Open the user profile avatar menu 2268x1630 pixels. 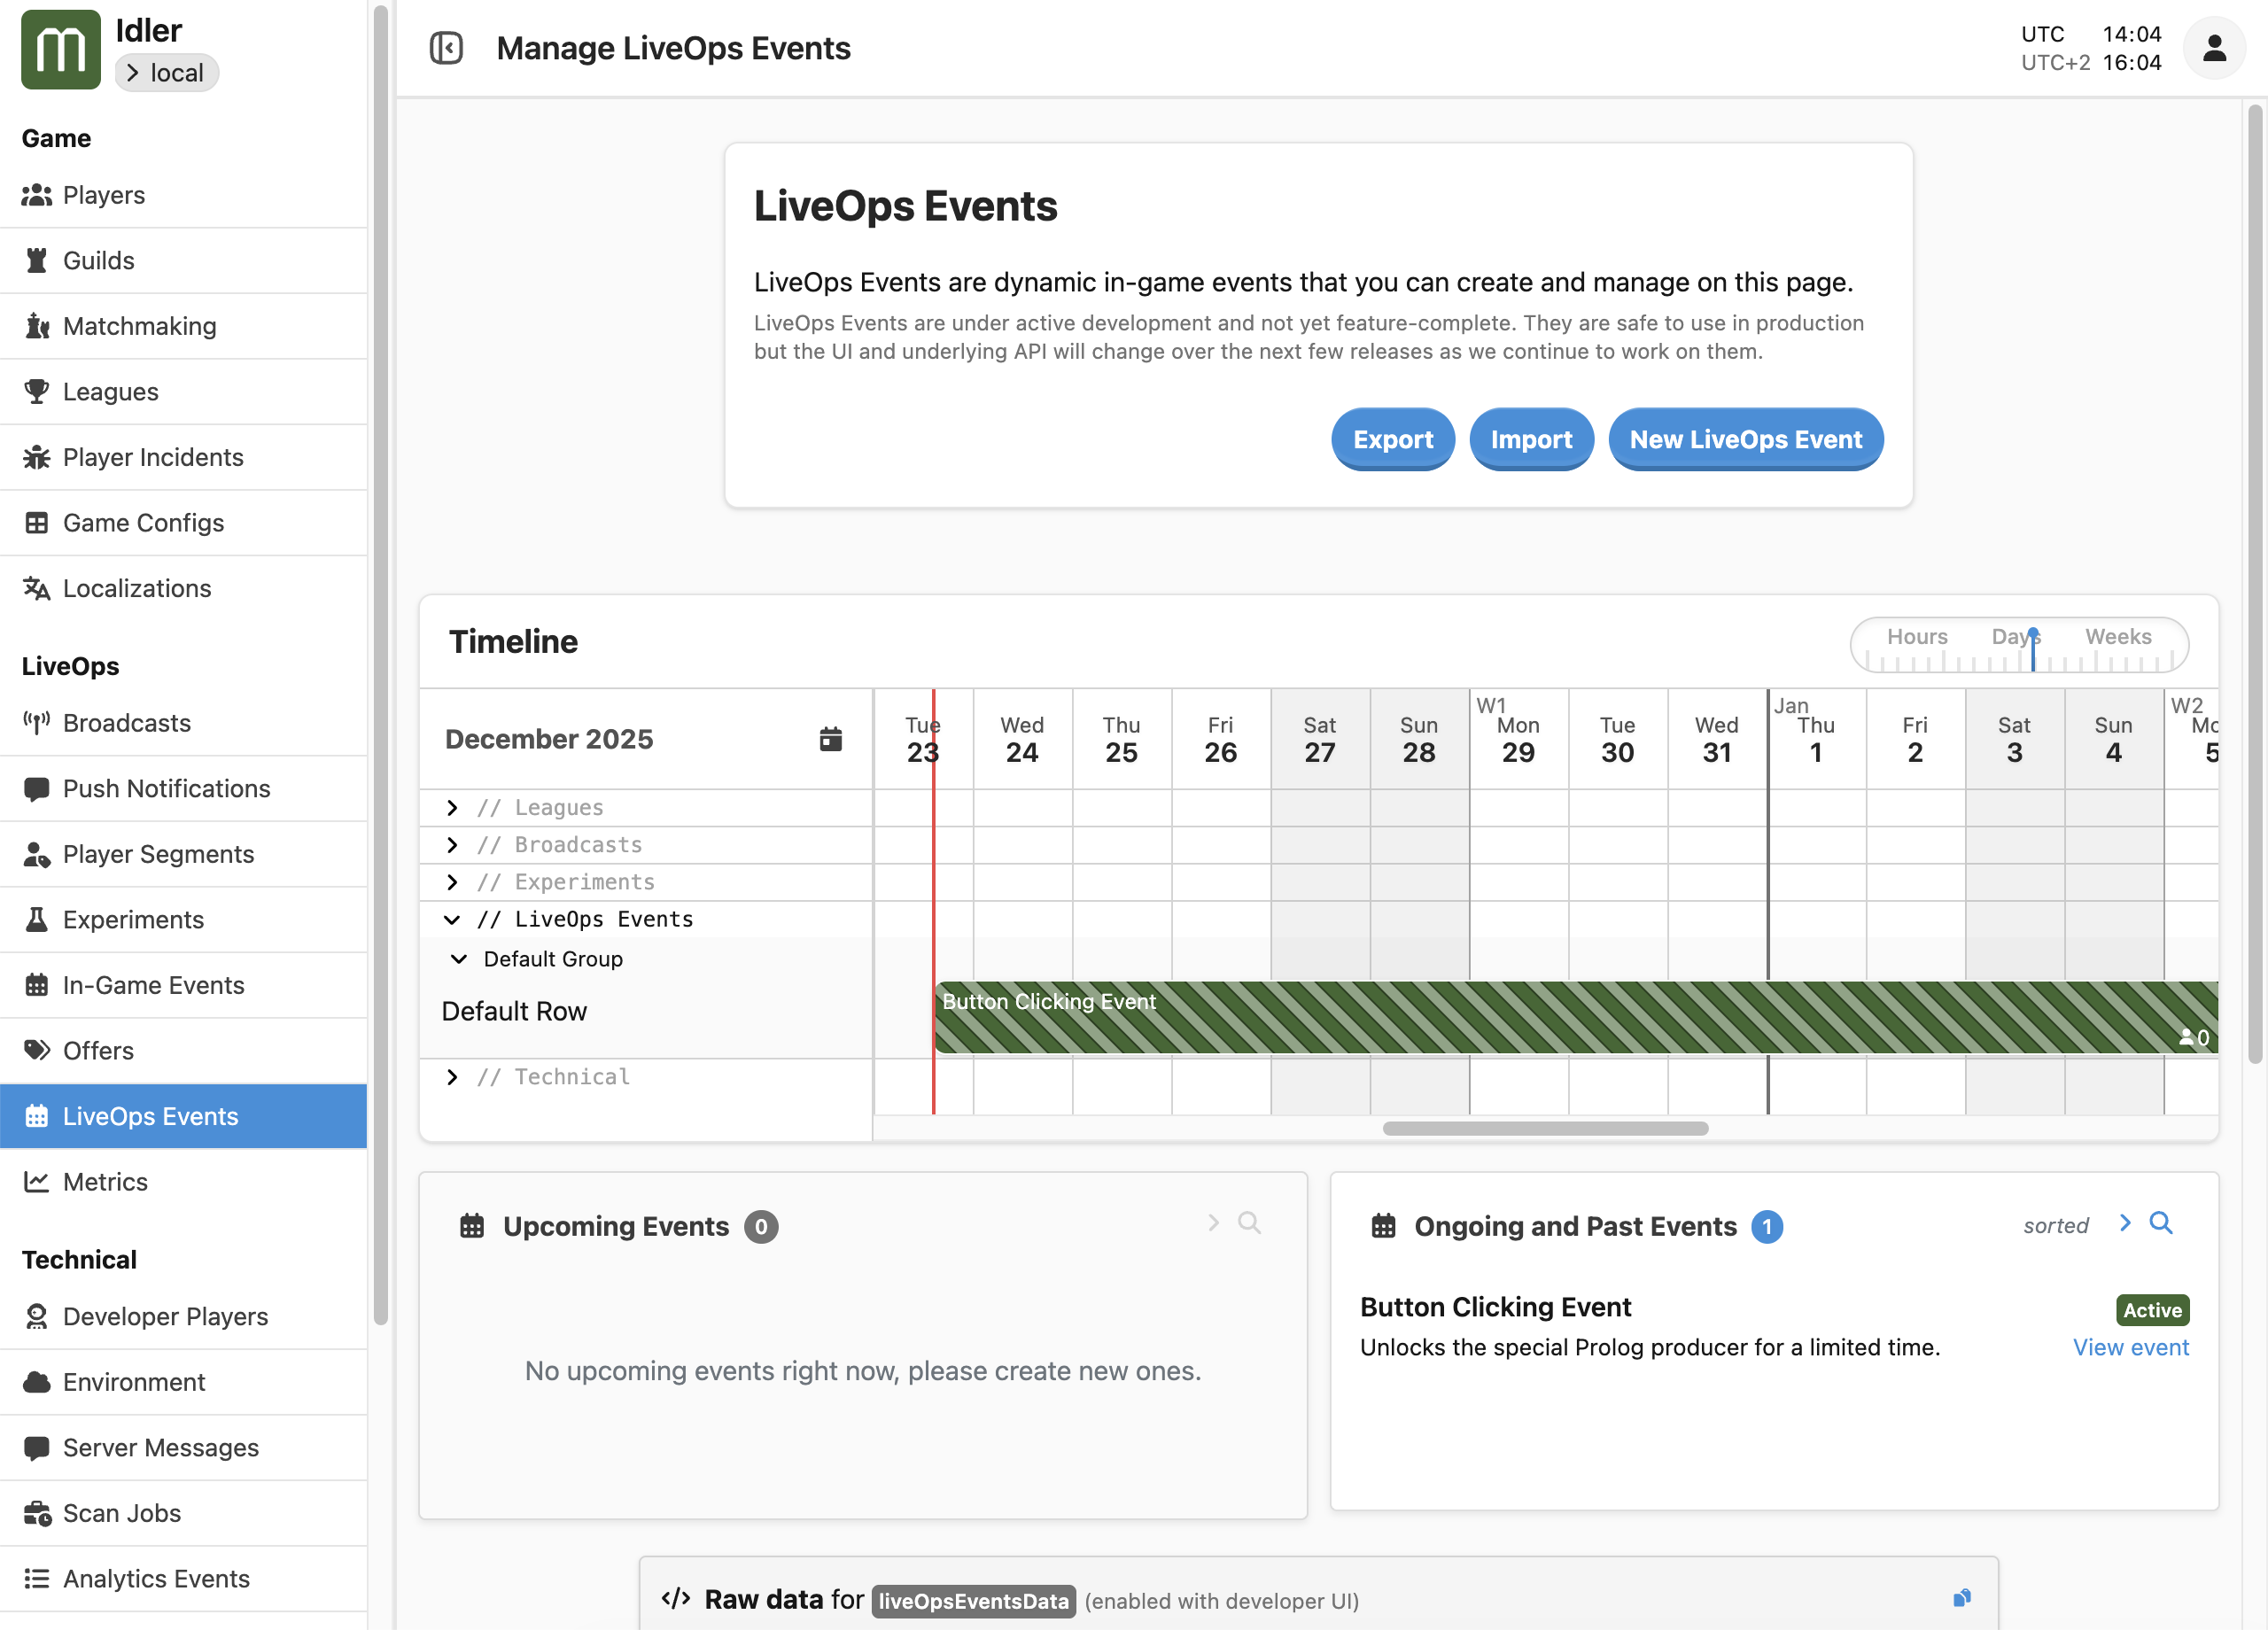click(x=2213, y=48)
